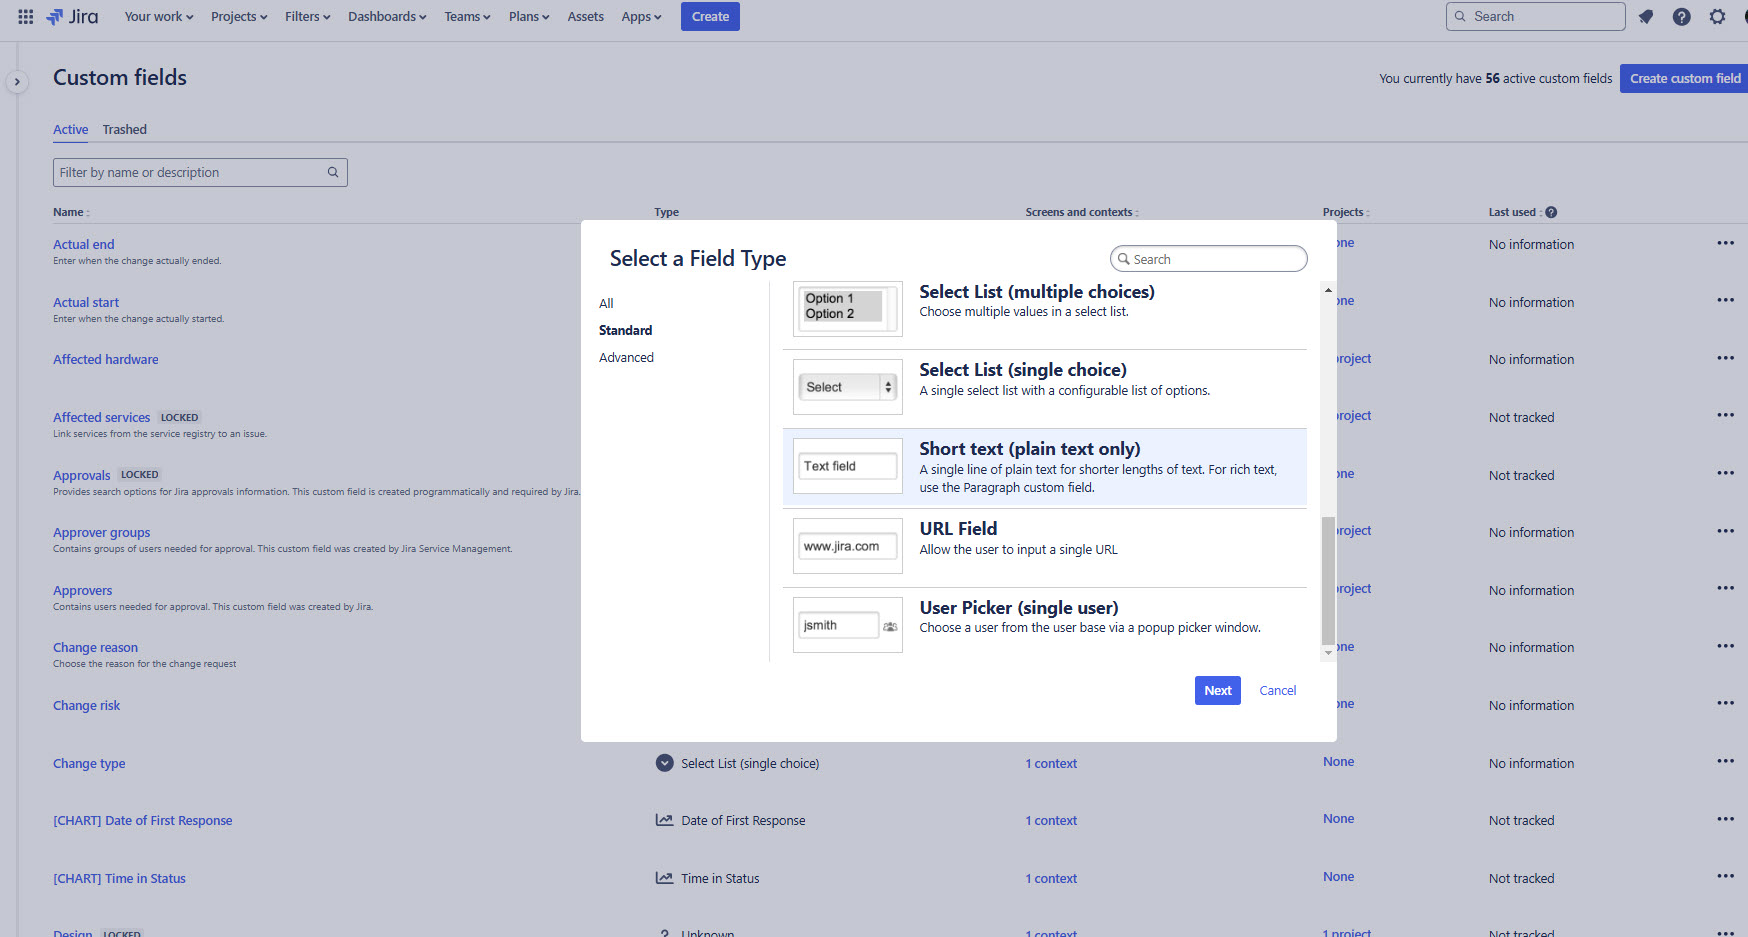The width and height of the screenshot is (1748, 937).
Task: Click the Last used help icon
Action: point(1551,212)
